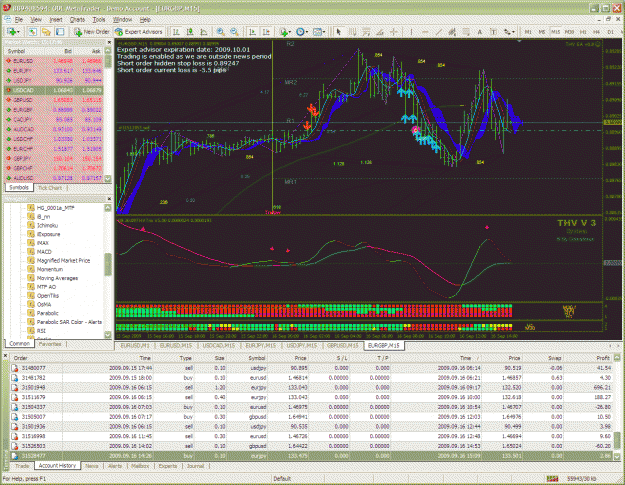
Task: Toggle the Expert Advisors button
Action: tap(139, 32)
